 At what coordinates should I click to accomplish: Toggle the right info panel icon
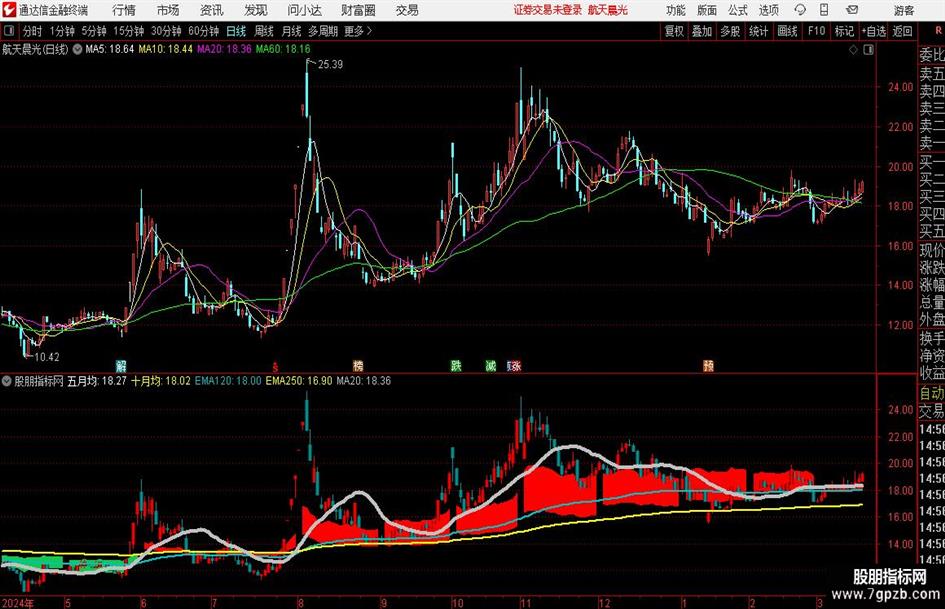[x=868, y=50]
